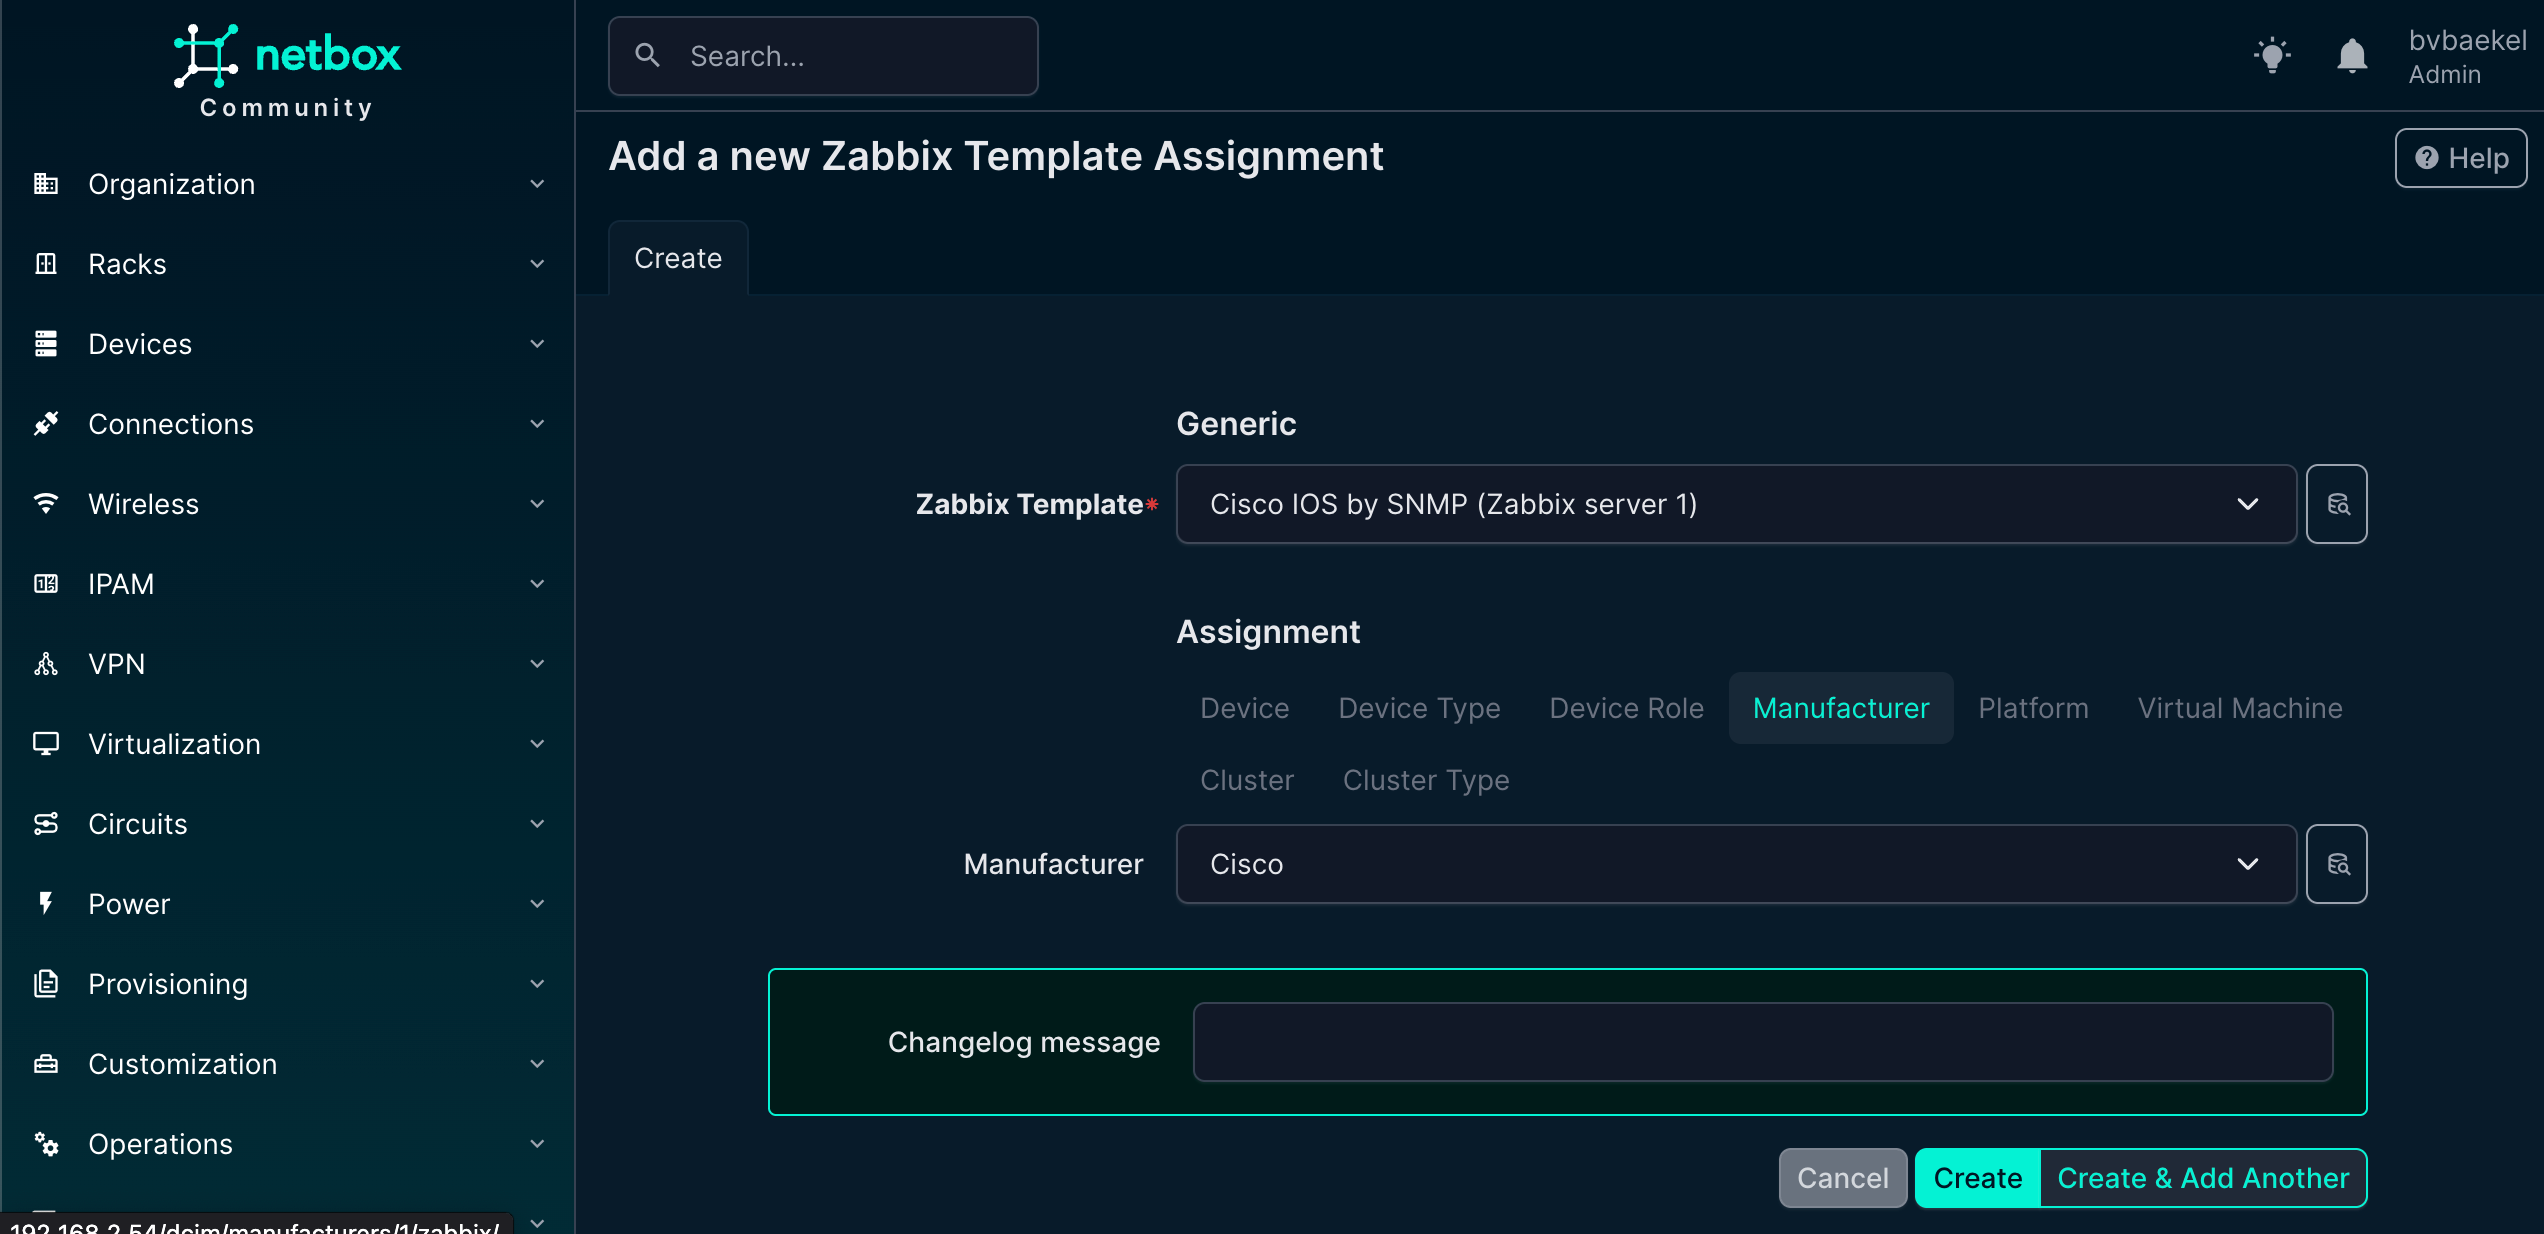The width and height of the screenshot is (2544, 1234).
Task: Click the Wireless wifi icon
Action: pyautogui.click(x=46, y=504)
